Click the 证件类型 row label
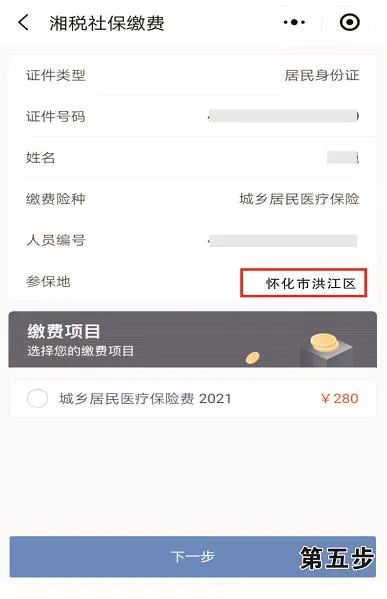 point(56,75)
